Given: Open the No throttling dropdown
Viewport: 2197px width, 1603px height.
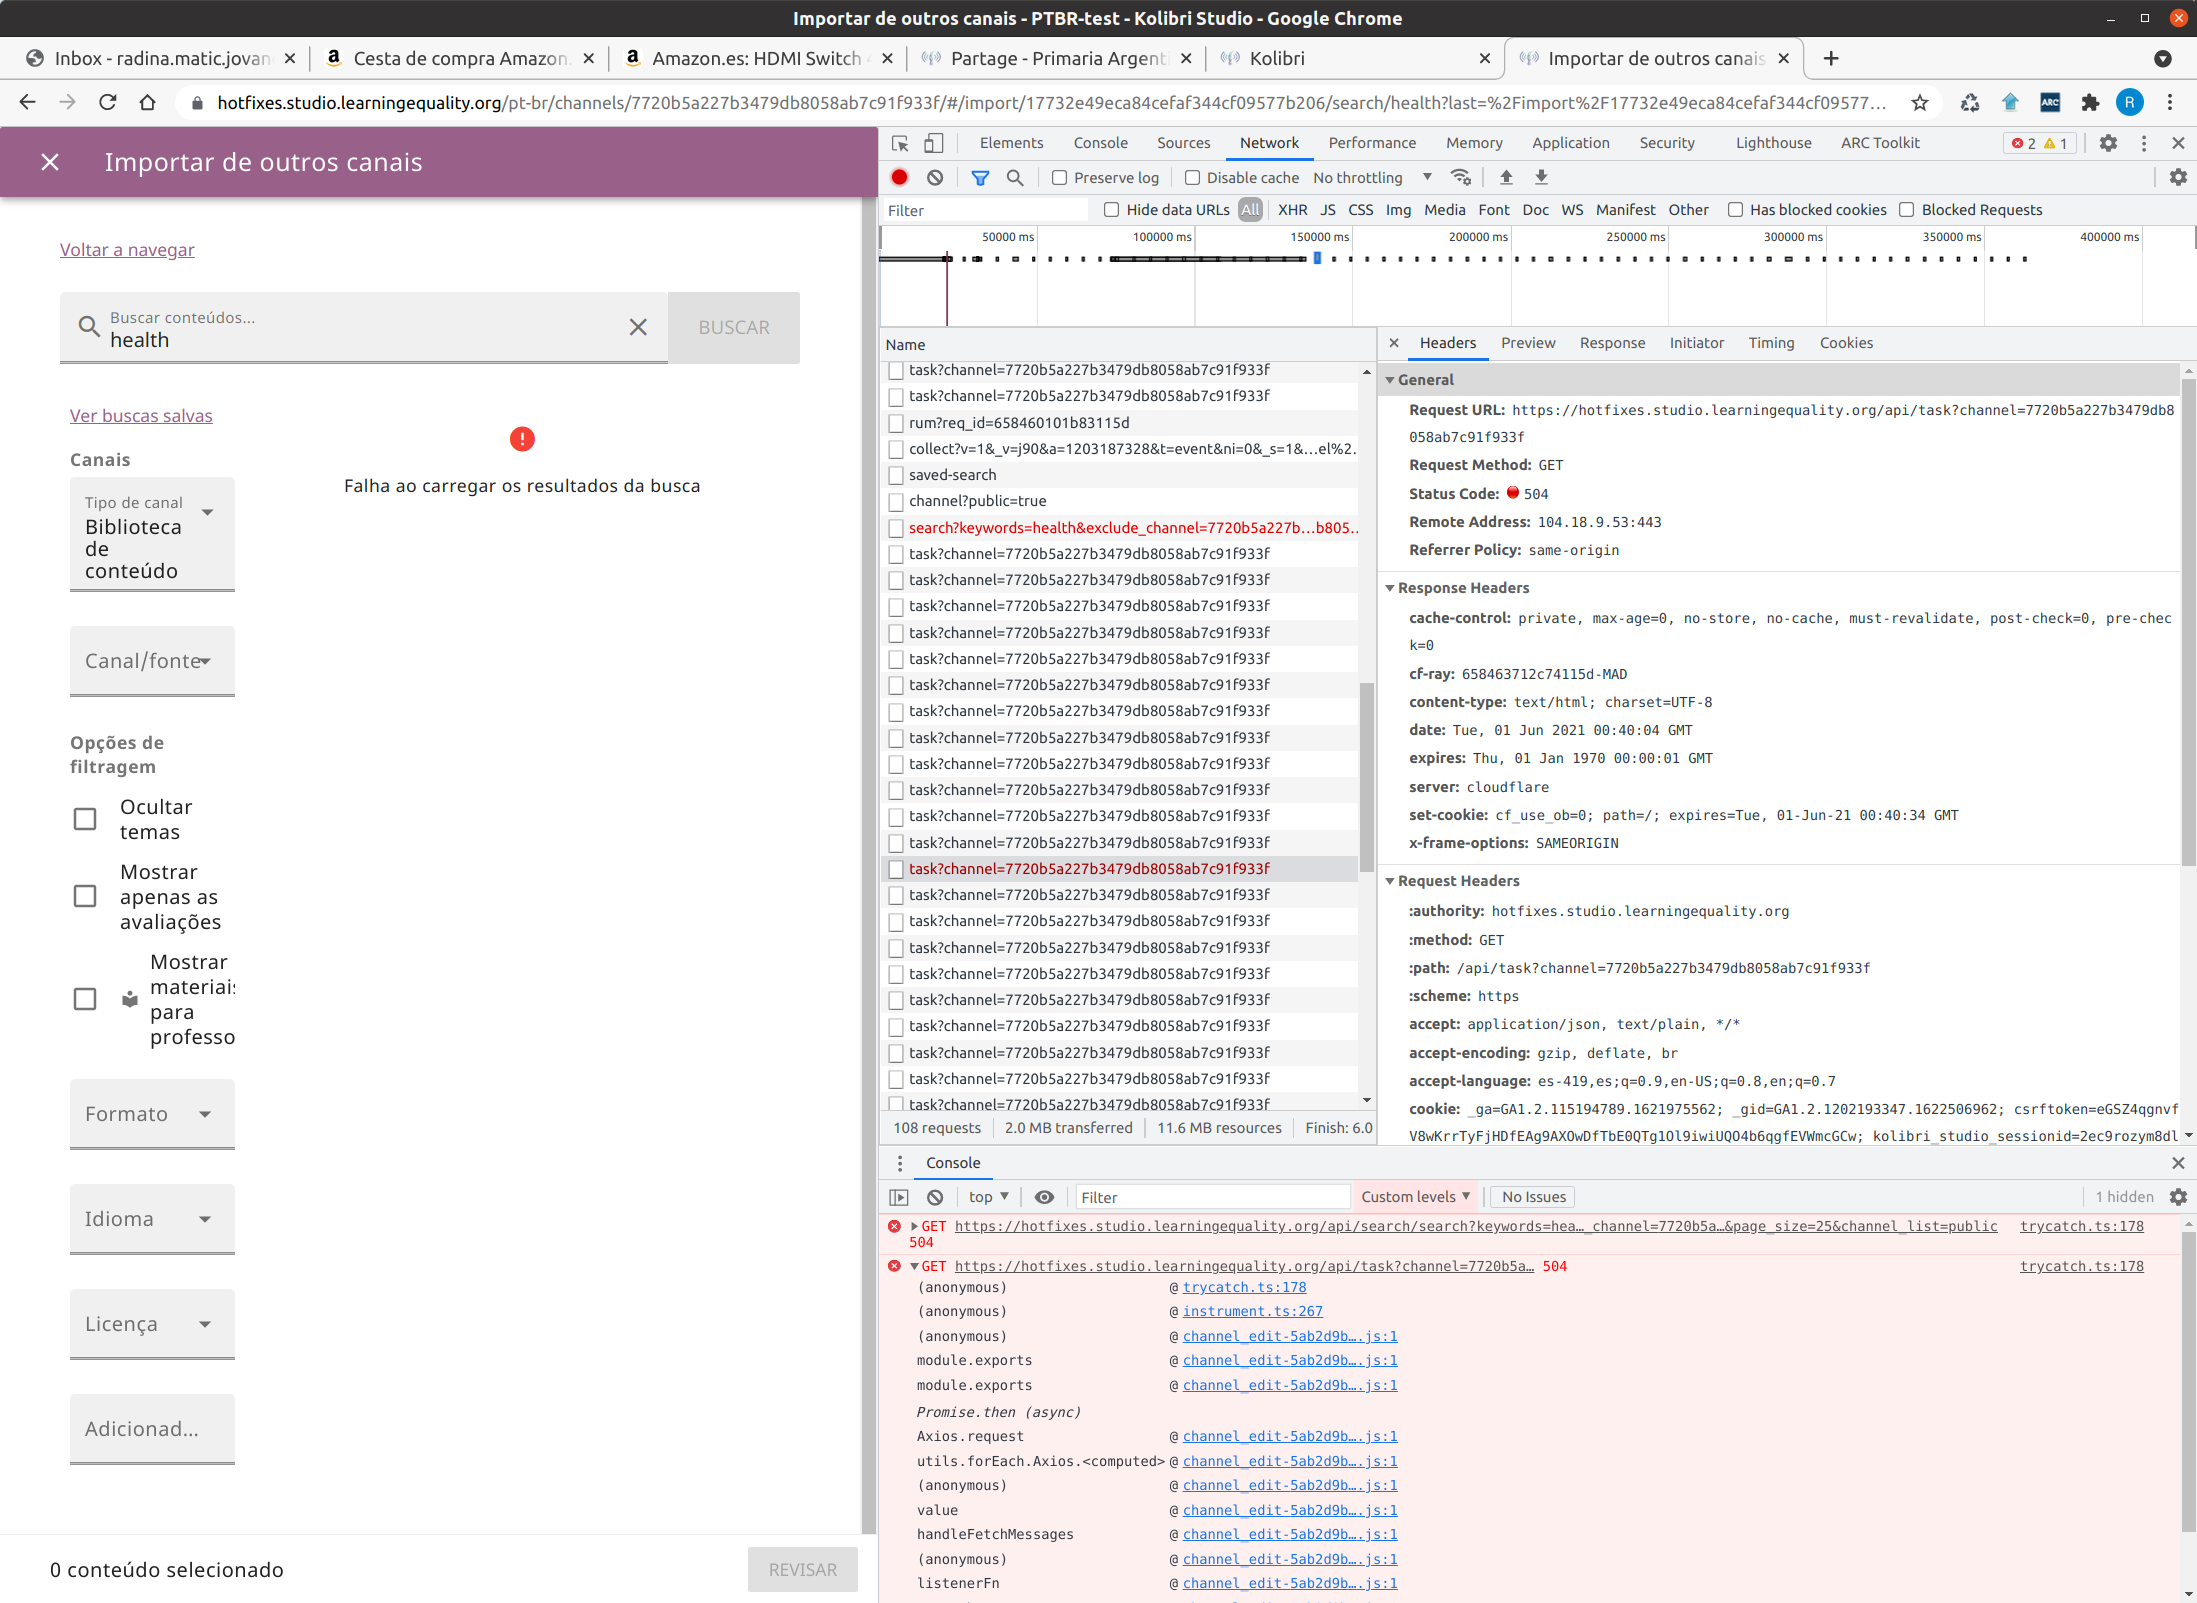Looking at the screenshot, I should tap(1372, 177).
